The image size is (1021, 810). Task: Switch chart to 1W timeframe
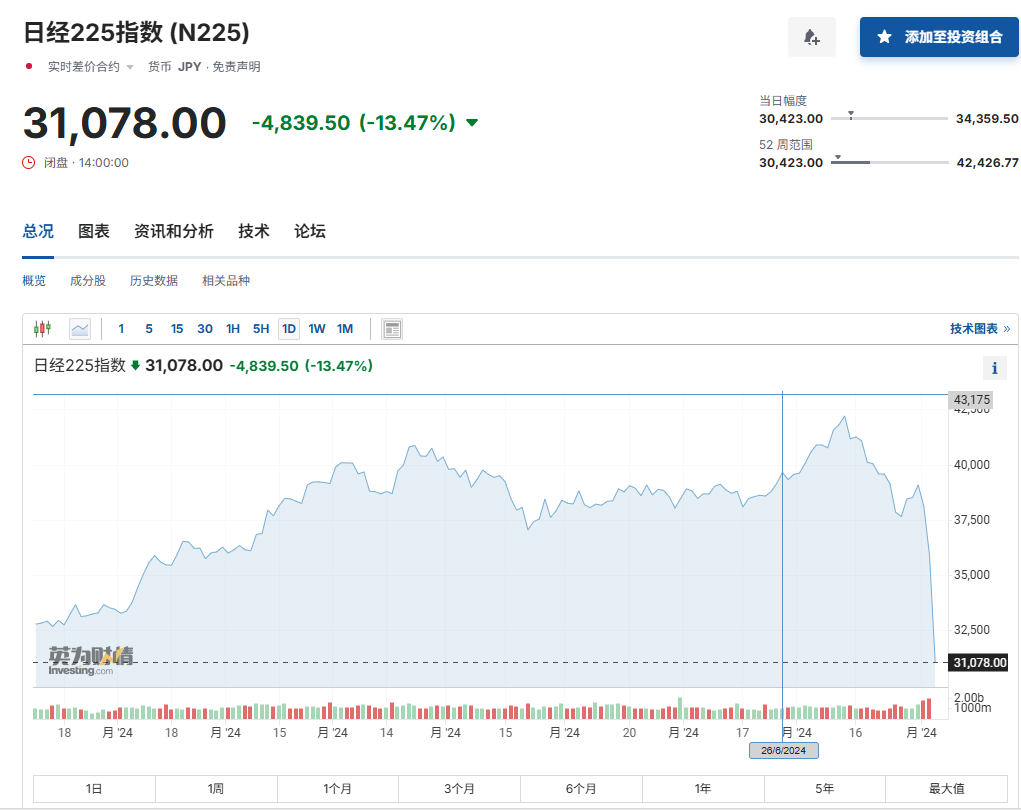tap(317, 328)
